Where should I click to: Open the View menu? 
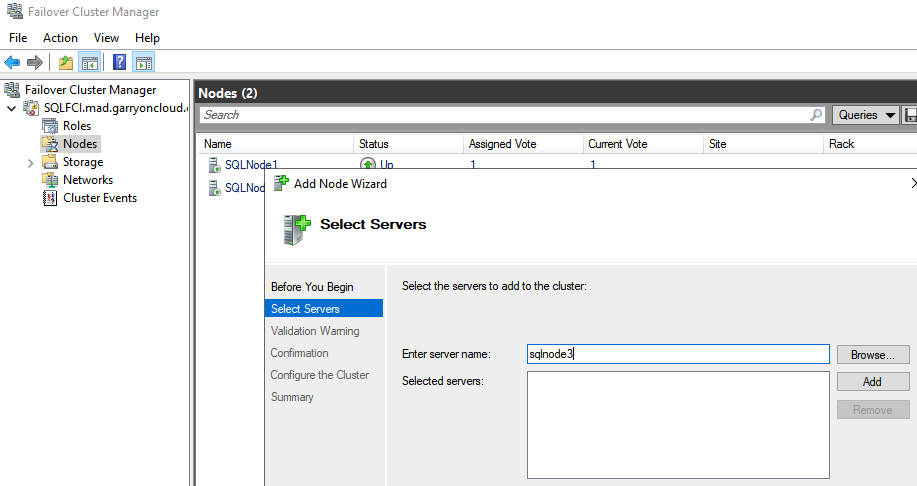pos(106,37)
